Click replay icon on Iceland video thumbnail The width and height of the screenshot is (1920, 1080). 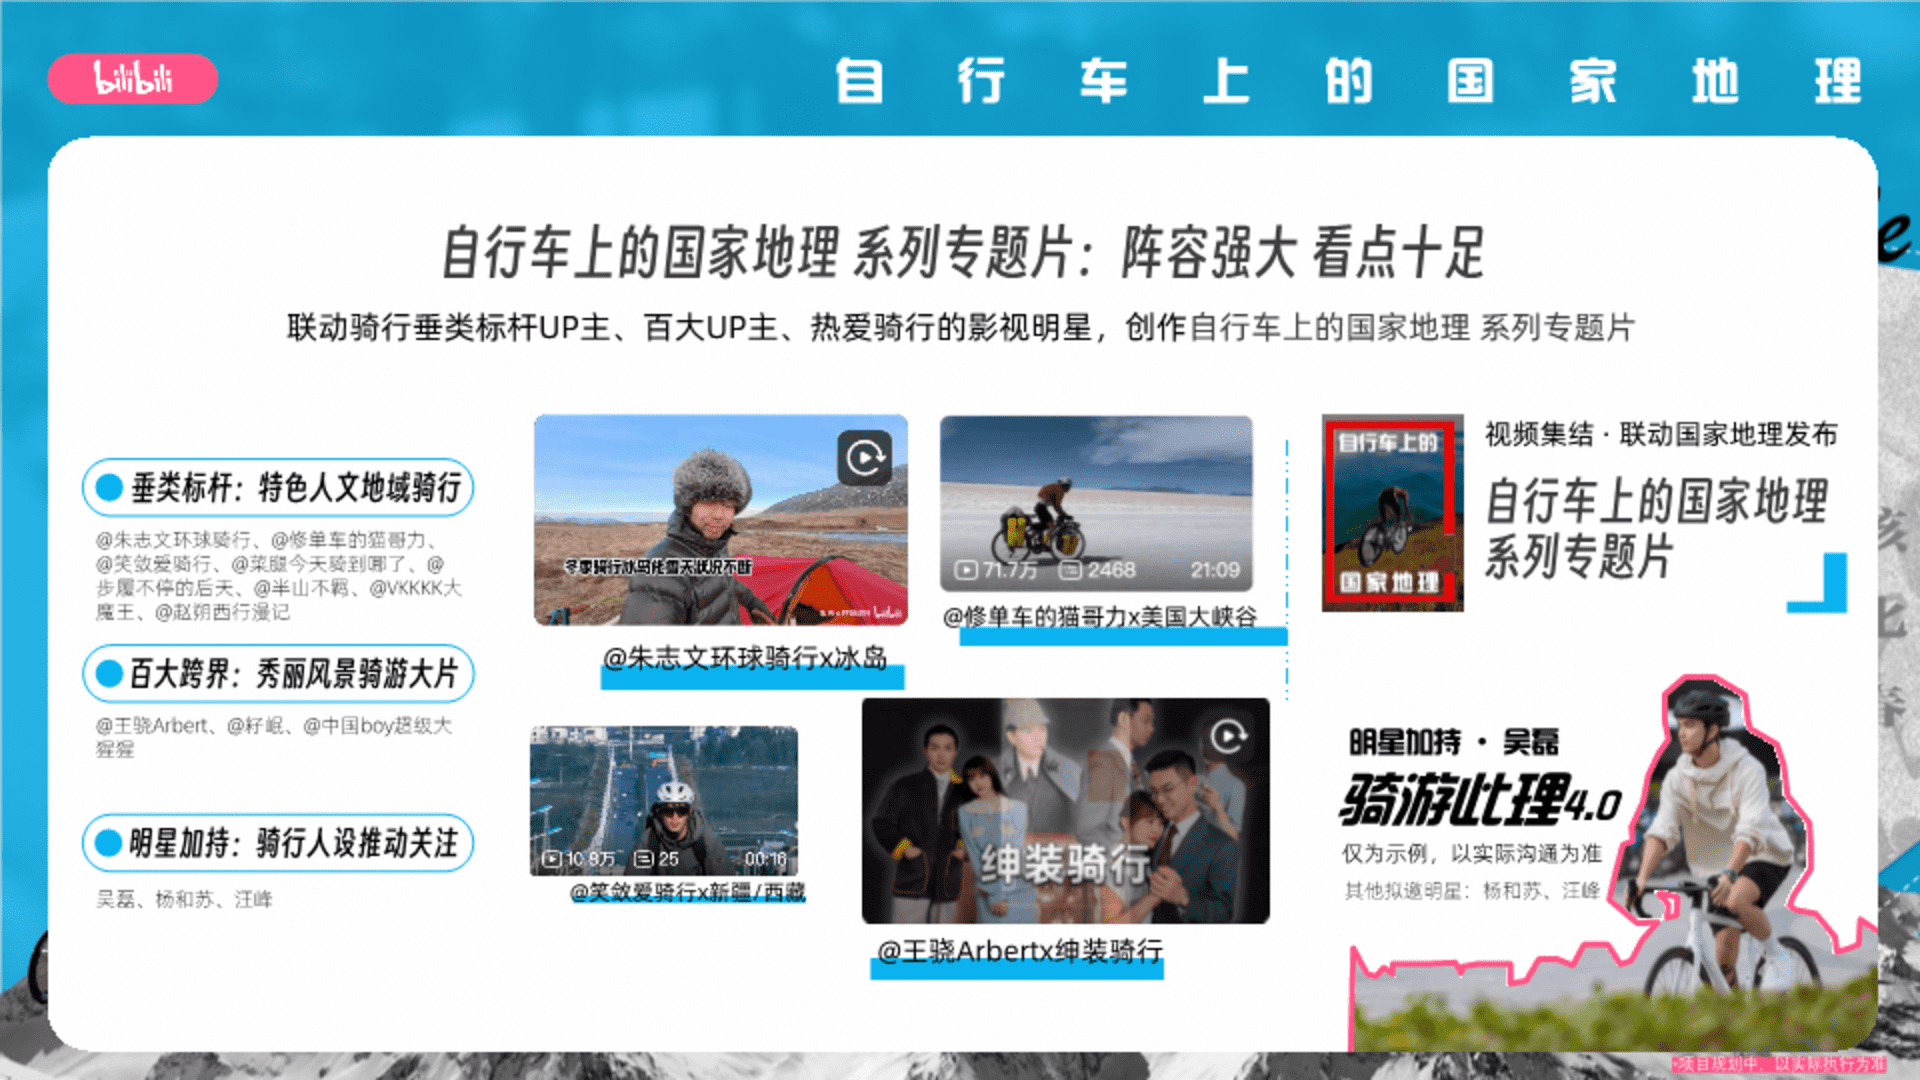(864, 458)
